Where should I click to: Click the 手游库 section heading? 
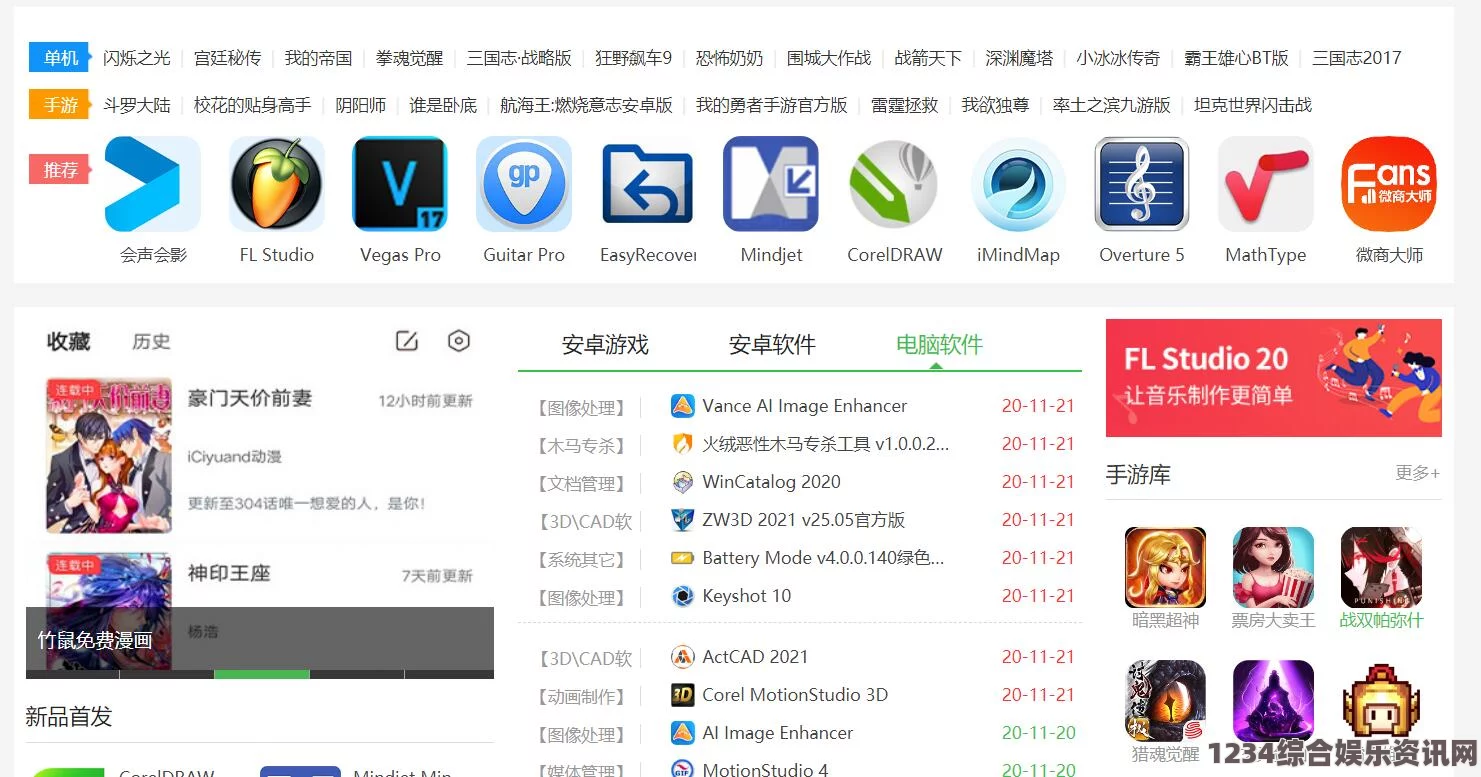tap(1138, 474)
